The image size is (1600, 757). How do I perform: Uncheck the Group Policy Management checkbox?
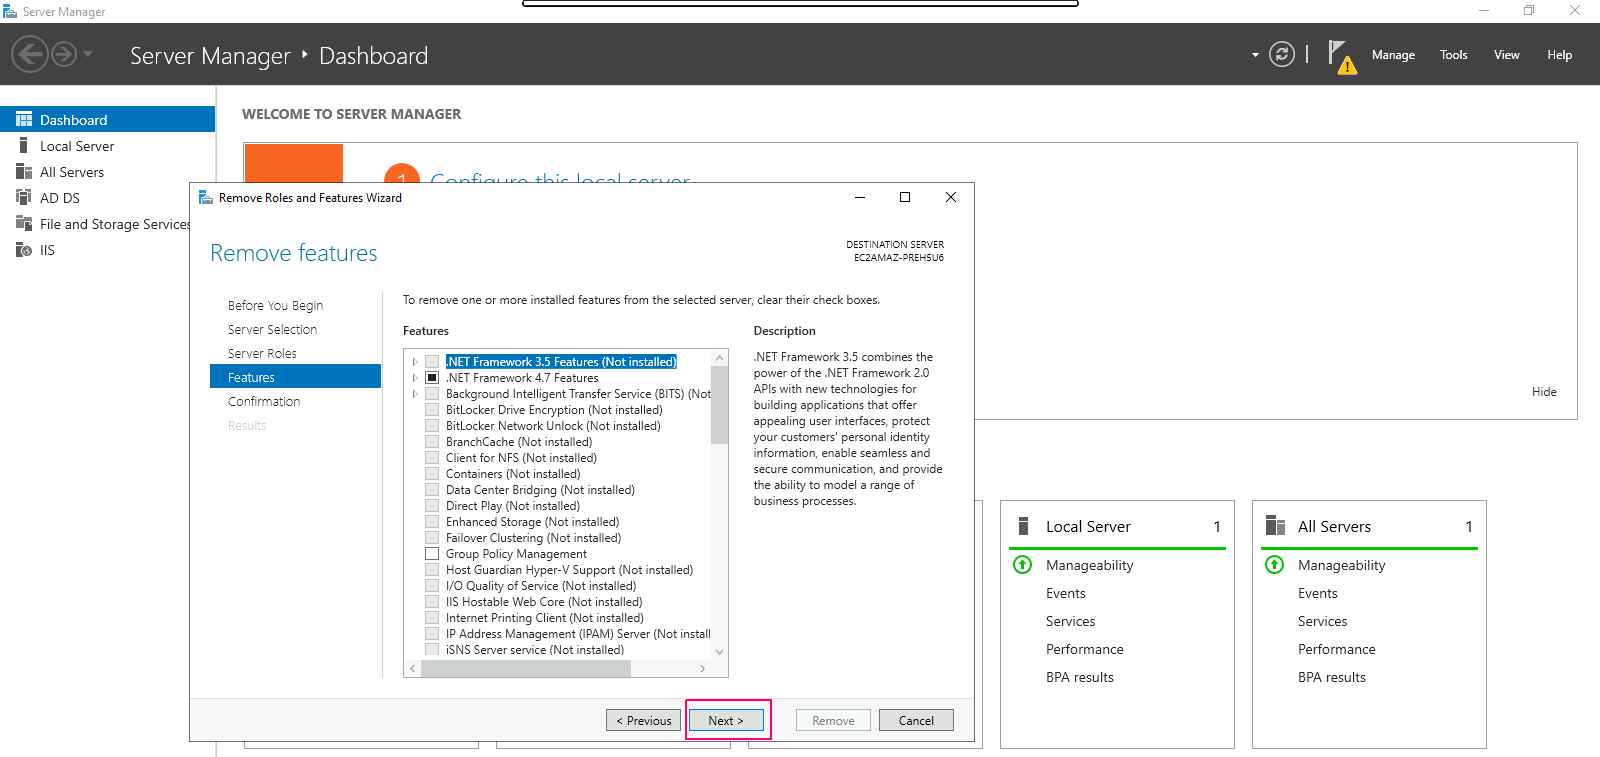click(x=432, y=554)
